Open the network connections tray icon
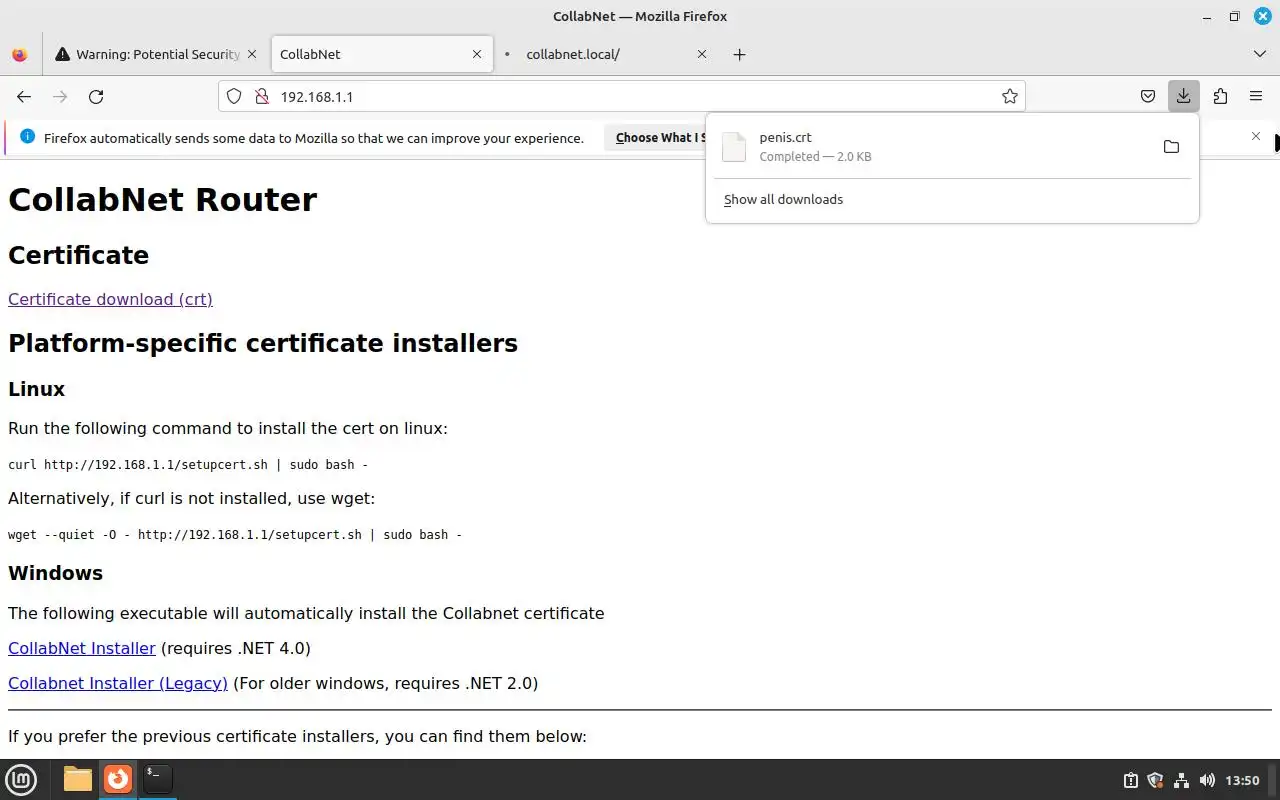This screenshot has width=1280, height=800. click(1181, 780)
